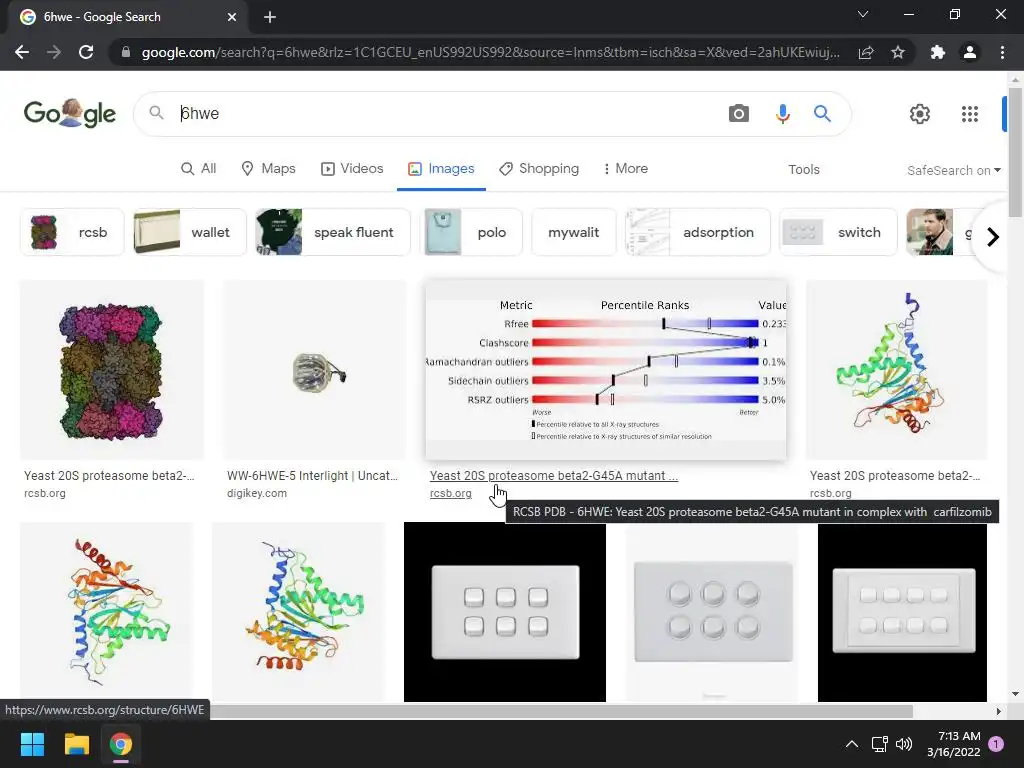Image resolution: width=1024 pixels, height=768 pixels.
Task: Open the six square button switch image
Action: tap(505, 612)
